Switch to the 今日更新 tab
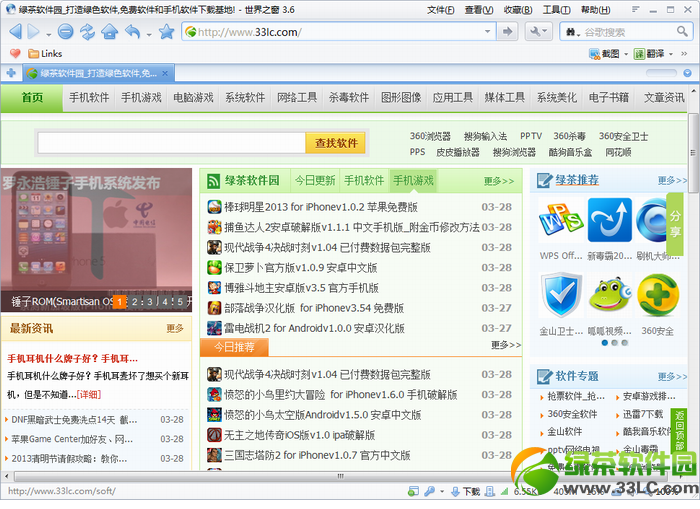 click(315, 180)
